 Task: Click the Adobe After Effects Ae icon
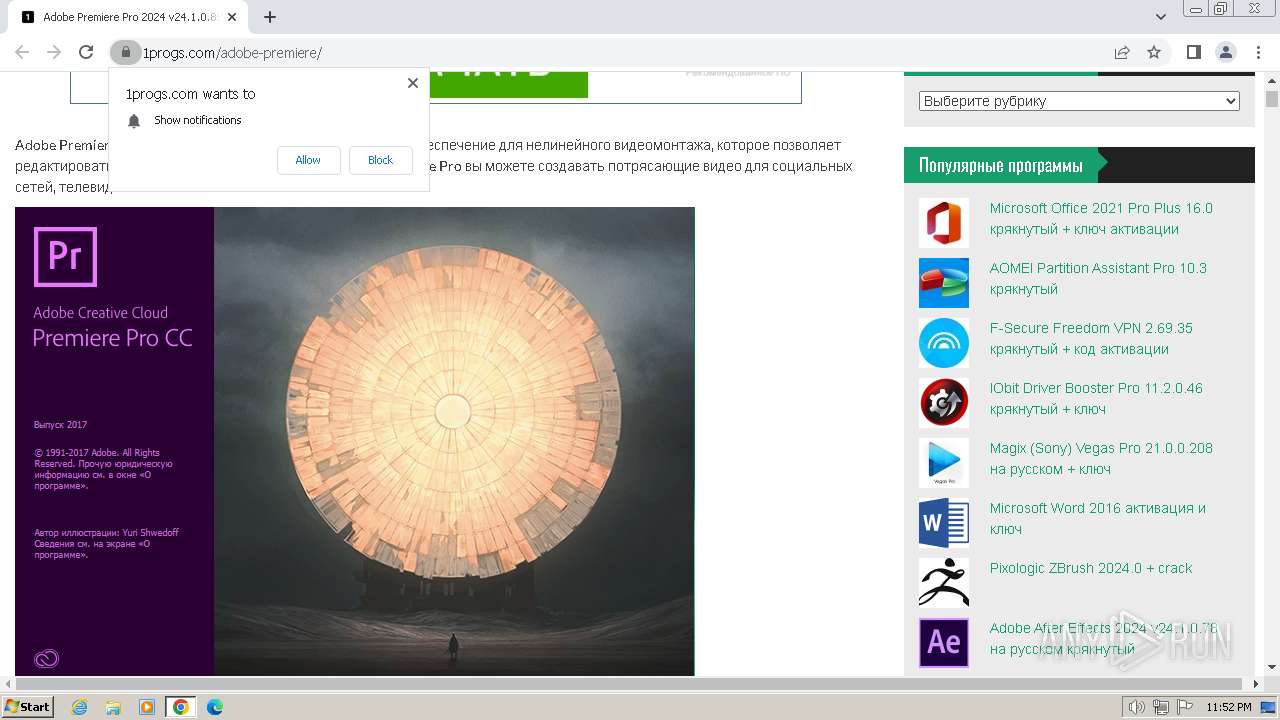click(x=944, y=643)
